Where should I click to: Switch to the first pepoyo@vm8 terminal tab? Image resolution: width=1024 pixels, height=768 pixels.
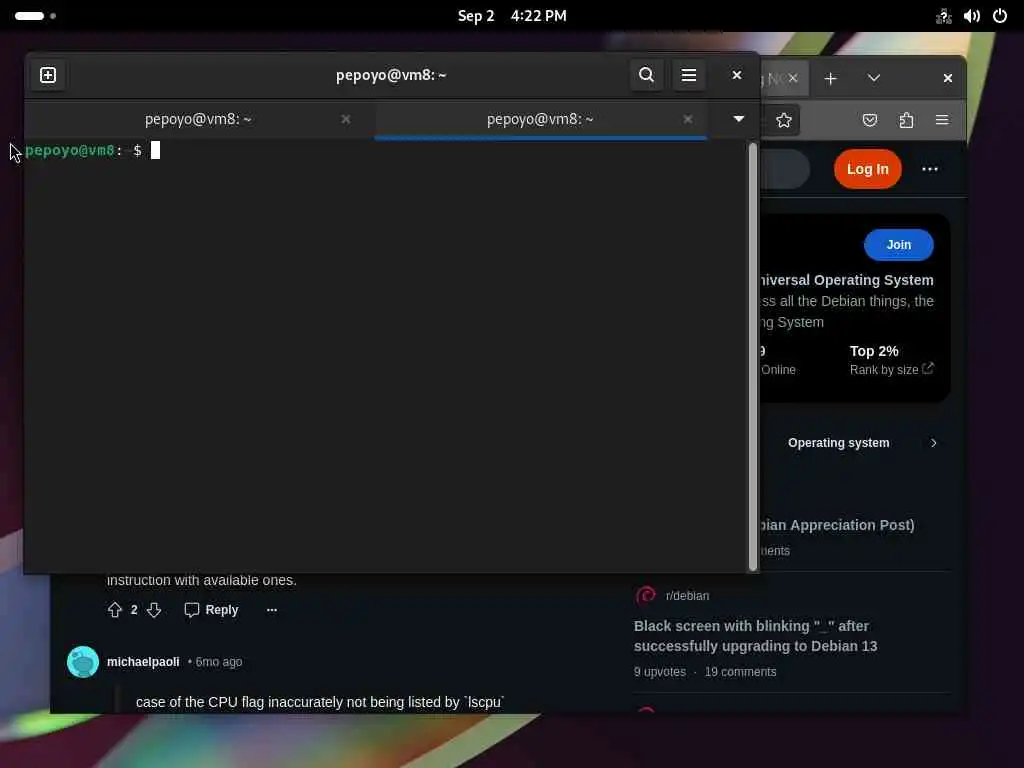click(x=198, y=119)
